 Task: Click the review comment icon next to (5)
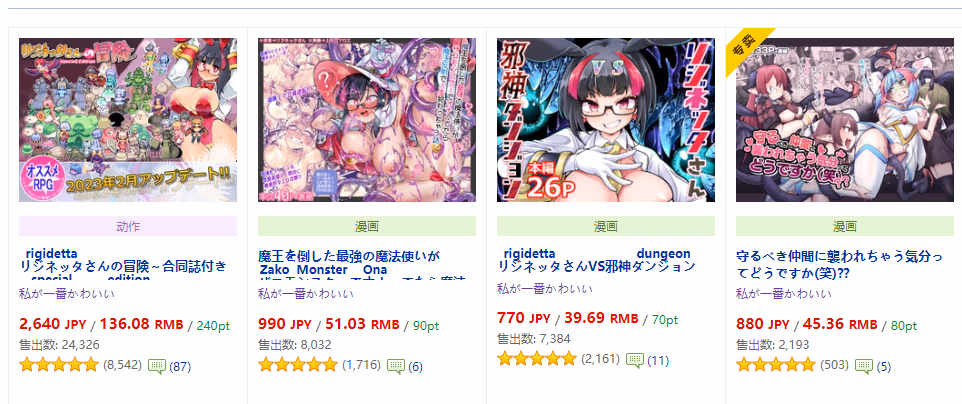click(x=864, y=367)
